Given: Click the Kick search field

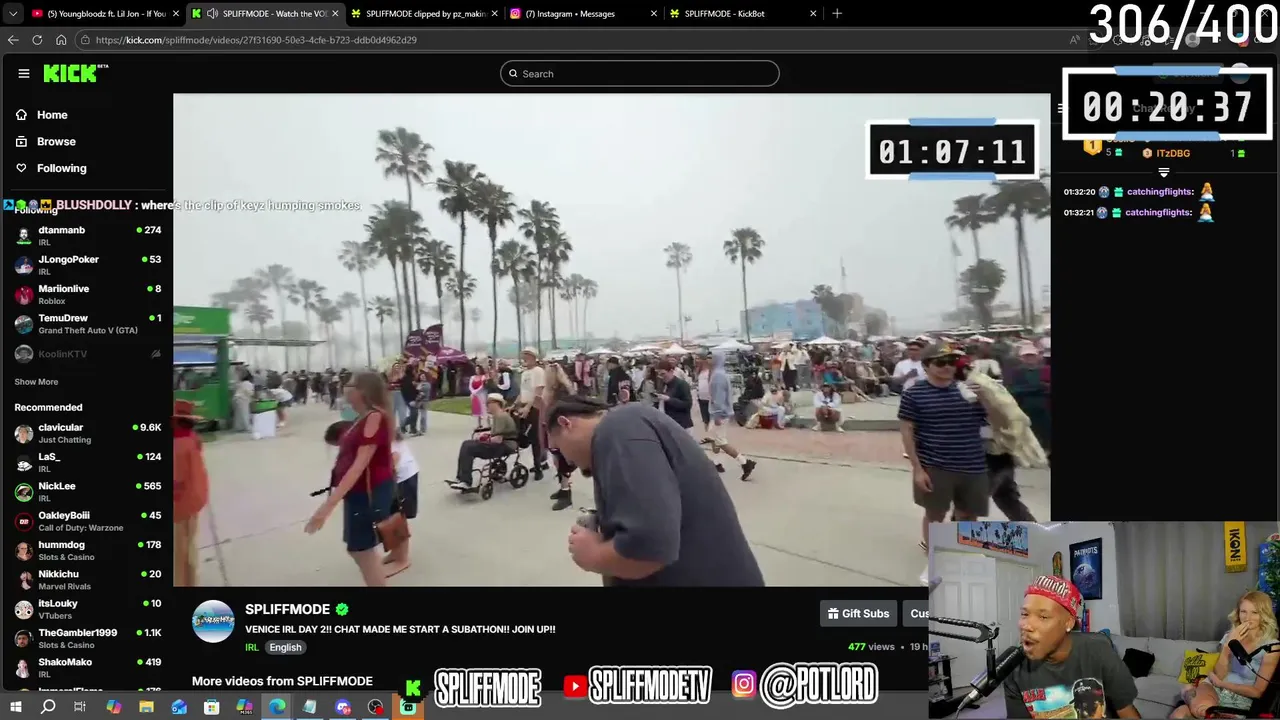Looking at the screenshot, I should click(x=640, y=73).
